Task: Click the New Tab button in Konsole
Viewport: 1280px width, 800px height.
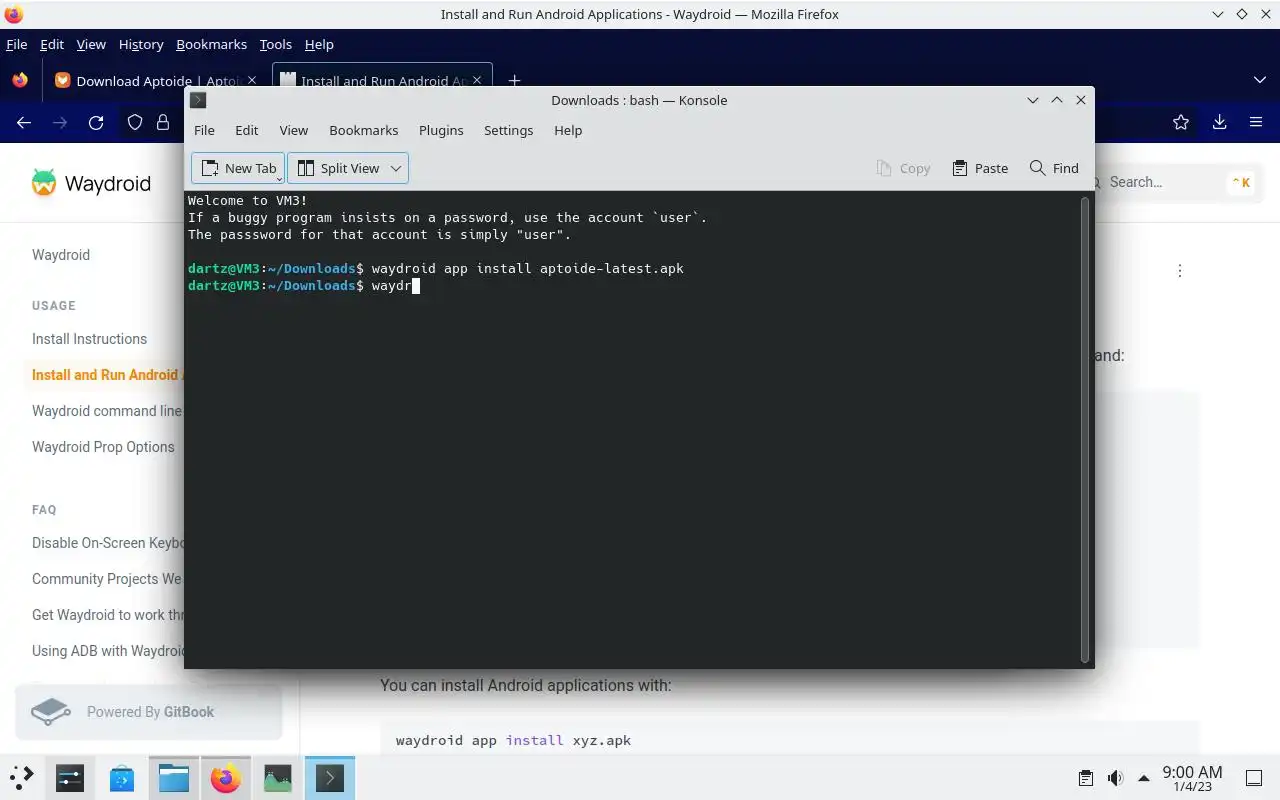Action: tap(238, 168)
